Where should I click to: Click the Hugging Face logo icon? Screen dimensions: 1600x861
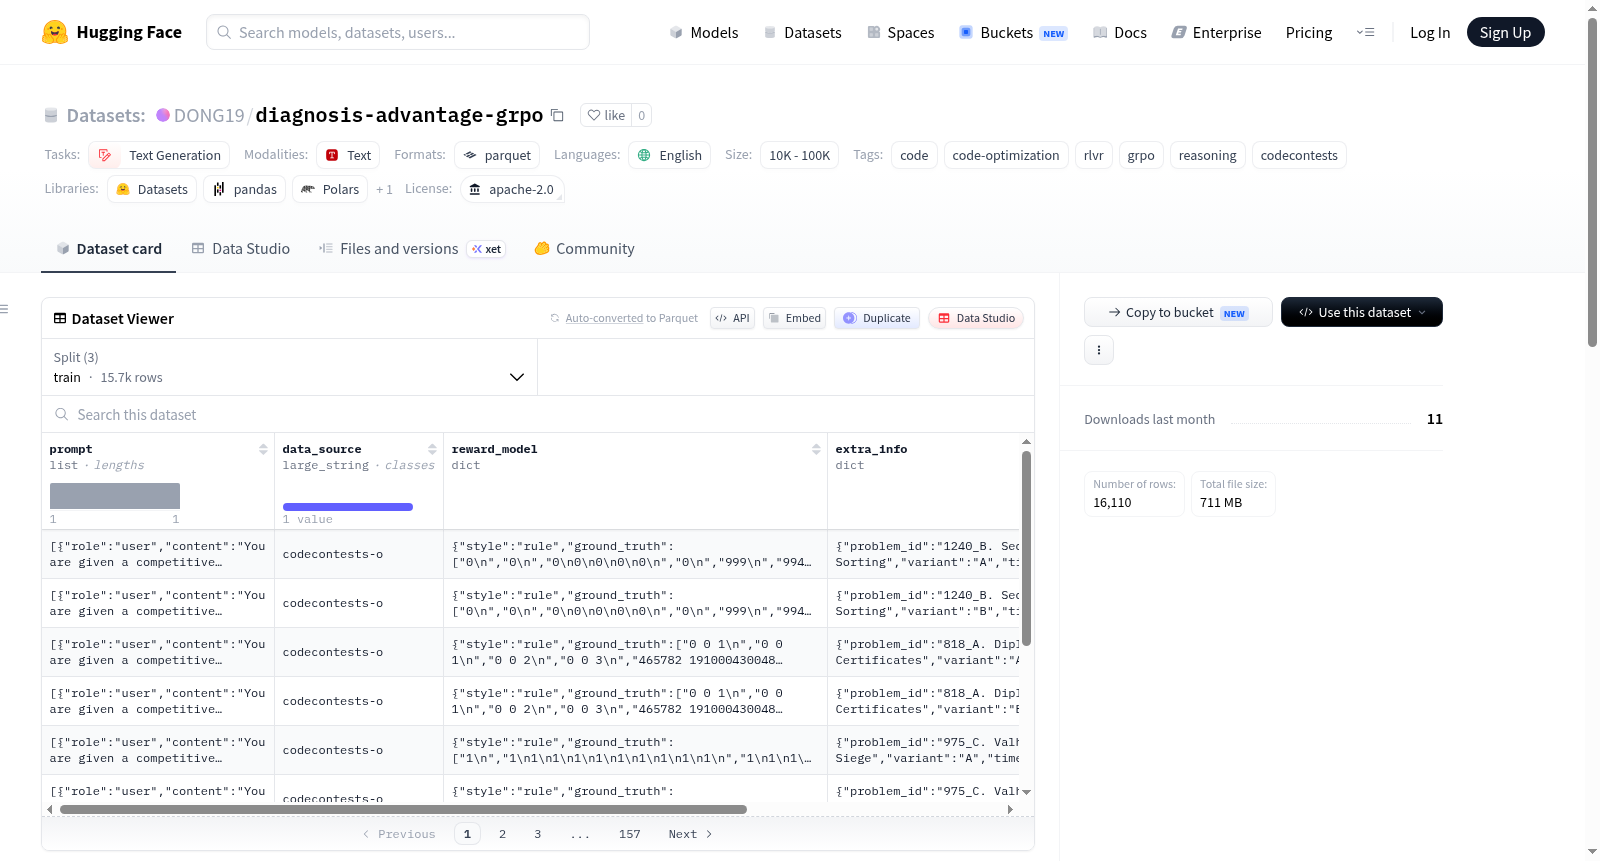[x=55, y=32]
